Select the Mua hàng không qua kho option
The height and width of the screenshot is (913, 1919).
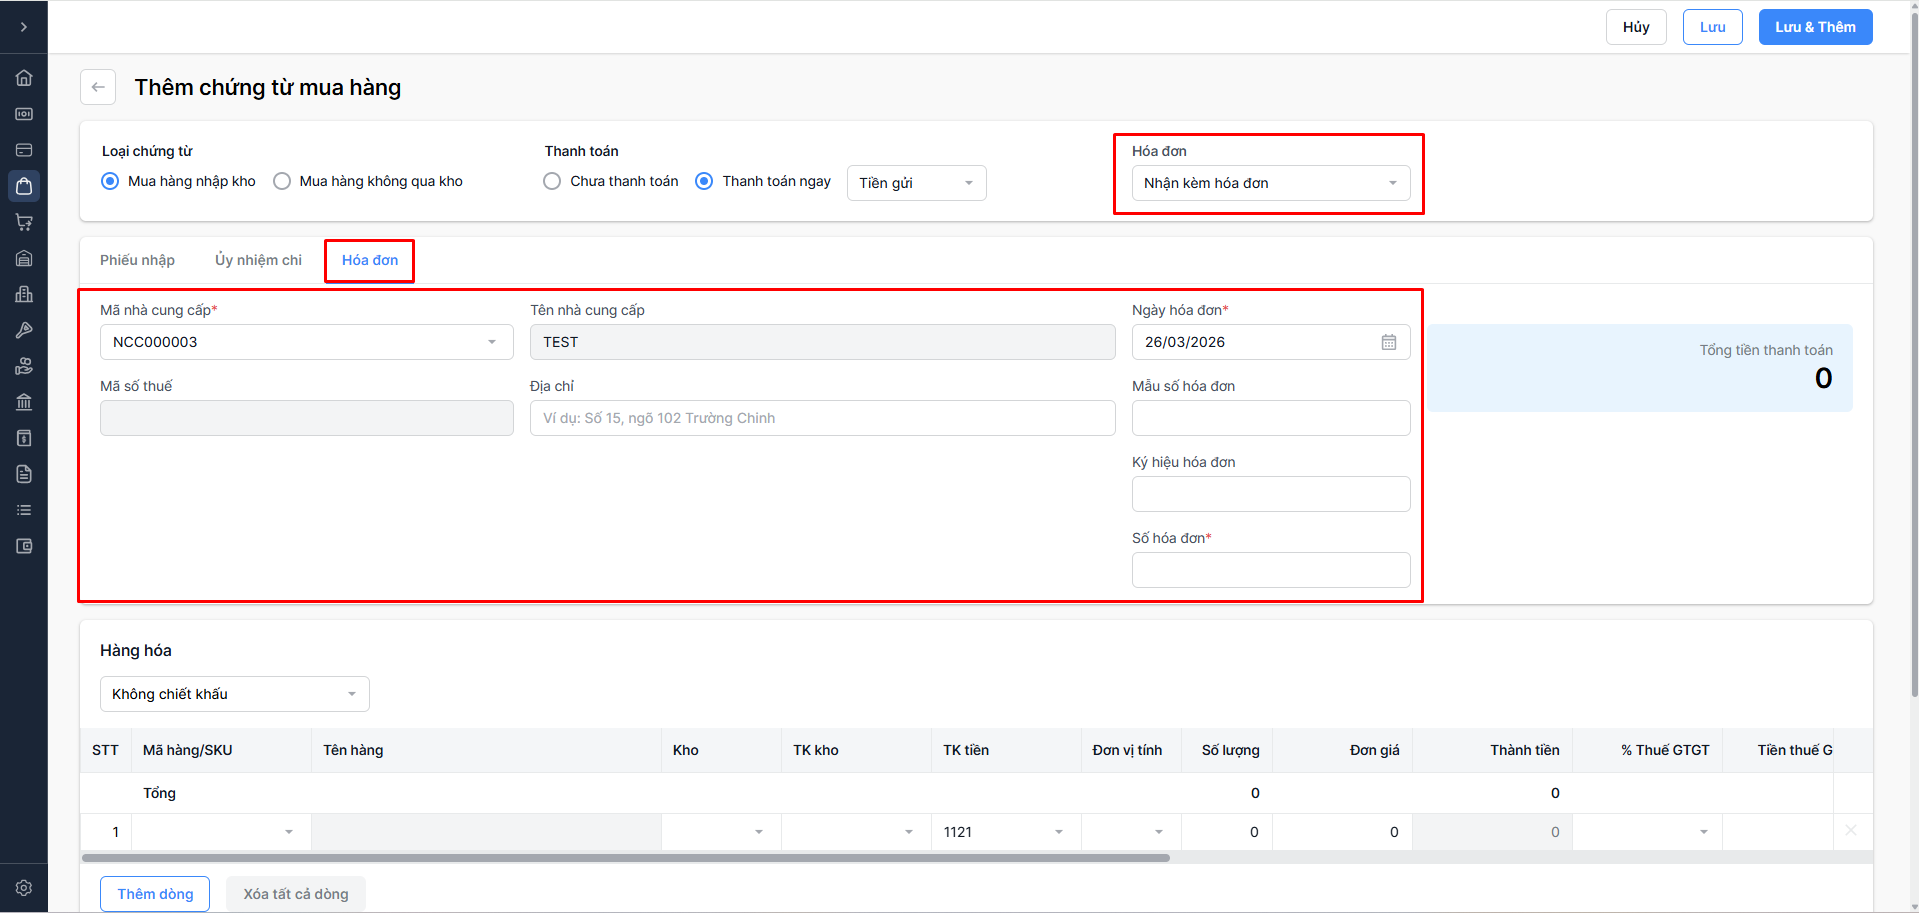282,181
